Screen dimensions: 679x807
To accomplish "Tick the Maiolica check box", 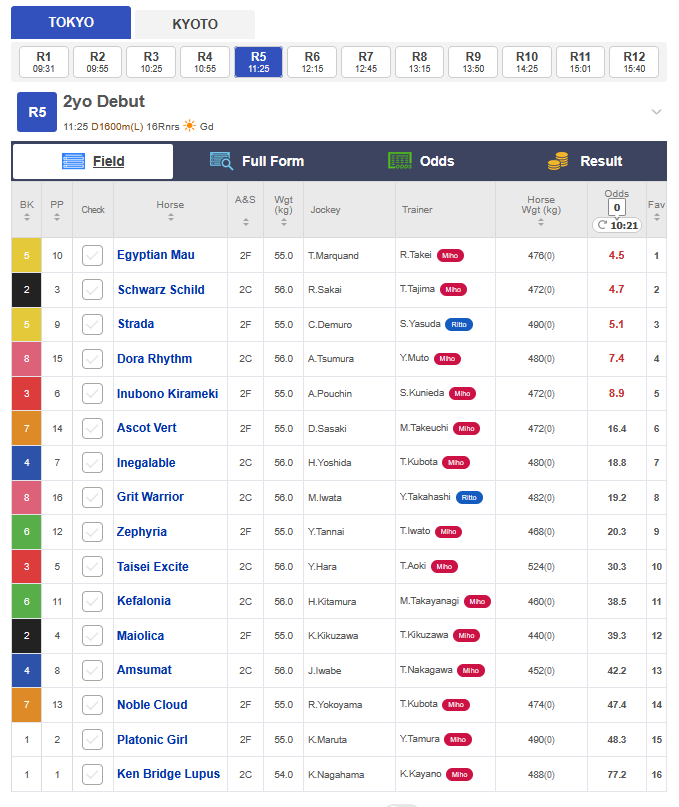I will pyautogui.click(x=93, y=636).
